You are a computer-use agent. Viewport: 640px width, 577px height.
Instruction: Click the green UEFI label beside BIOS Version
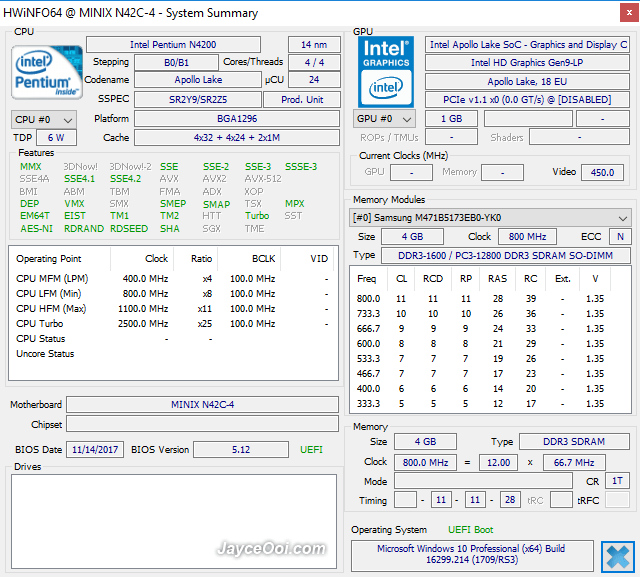(x=311, y=450)
